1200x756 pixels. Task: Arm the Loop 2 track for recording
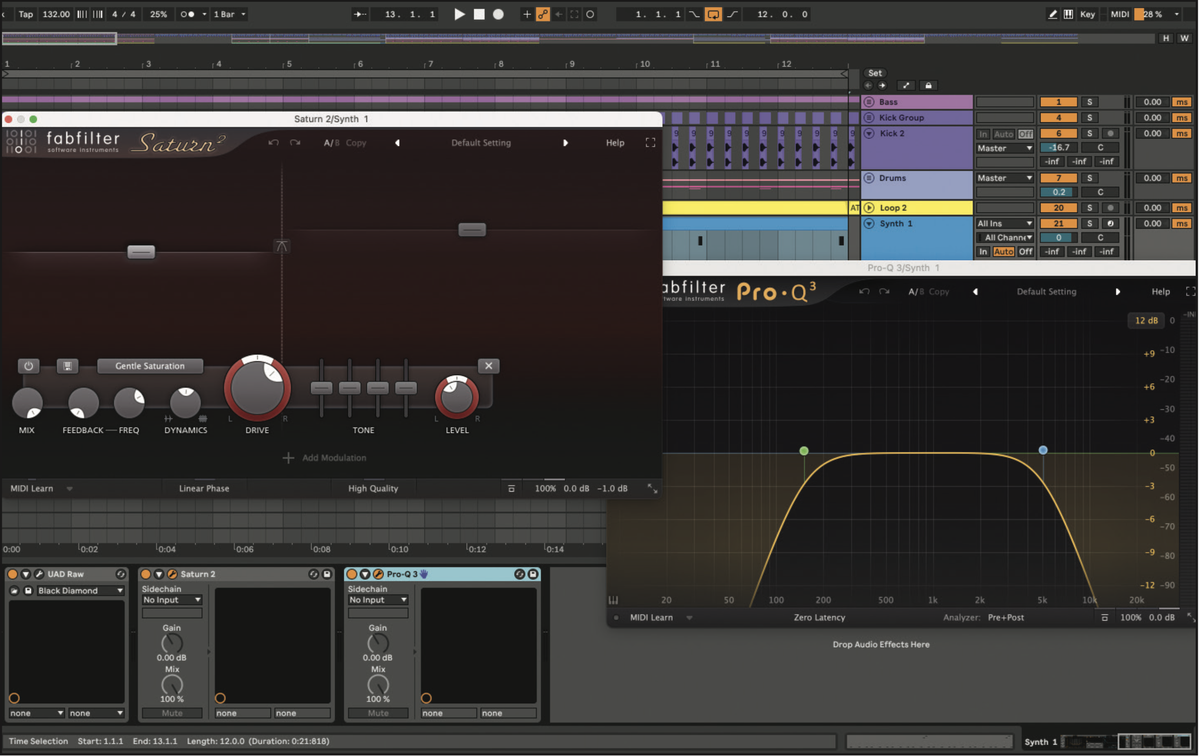(1110, 208)
